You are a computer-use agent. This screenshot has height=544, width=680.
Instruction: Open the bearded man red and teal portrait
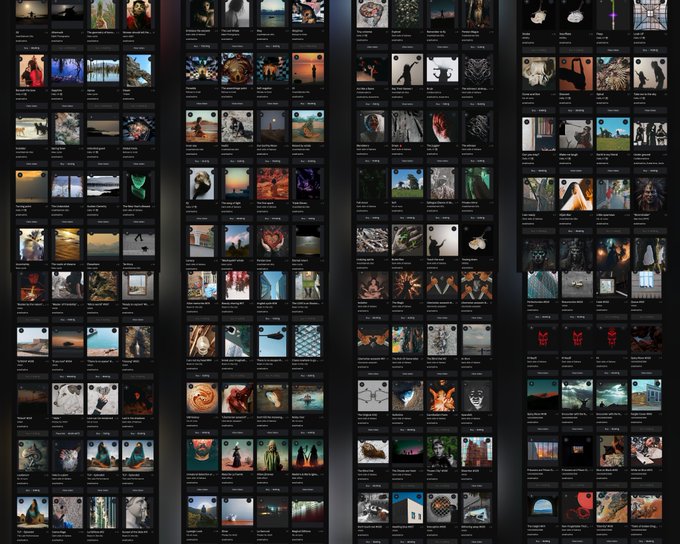pos(202,455)
